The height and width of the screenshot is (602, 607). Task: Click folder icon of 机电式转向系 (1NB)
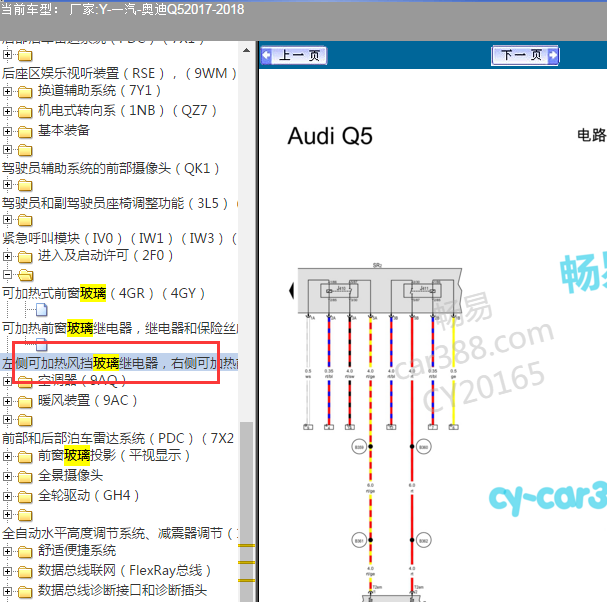25,112
